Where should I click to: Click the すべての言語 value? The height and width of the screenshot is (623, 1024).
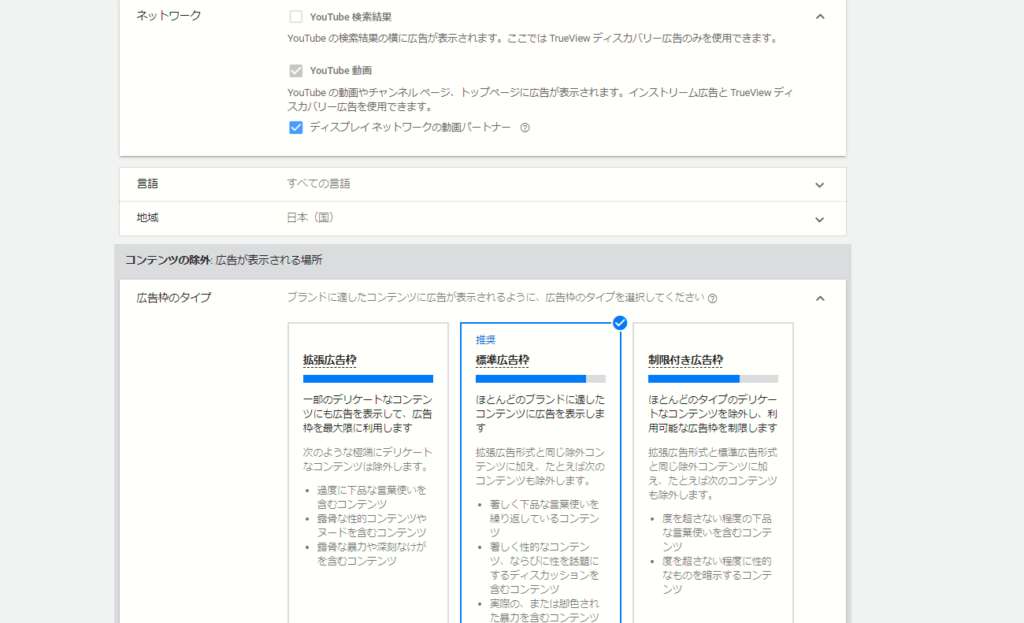(x=319, y=184)
